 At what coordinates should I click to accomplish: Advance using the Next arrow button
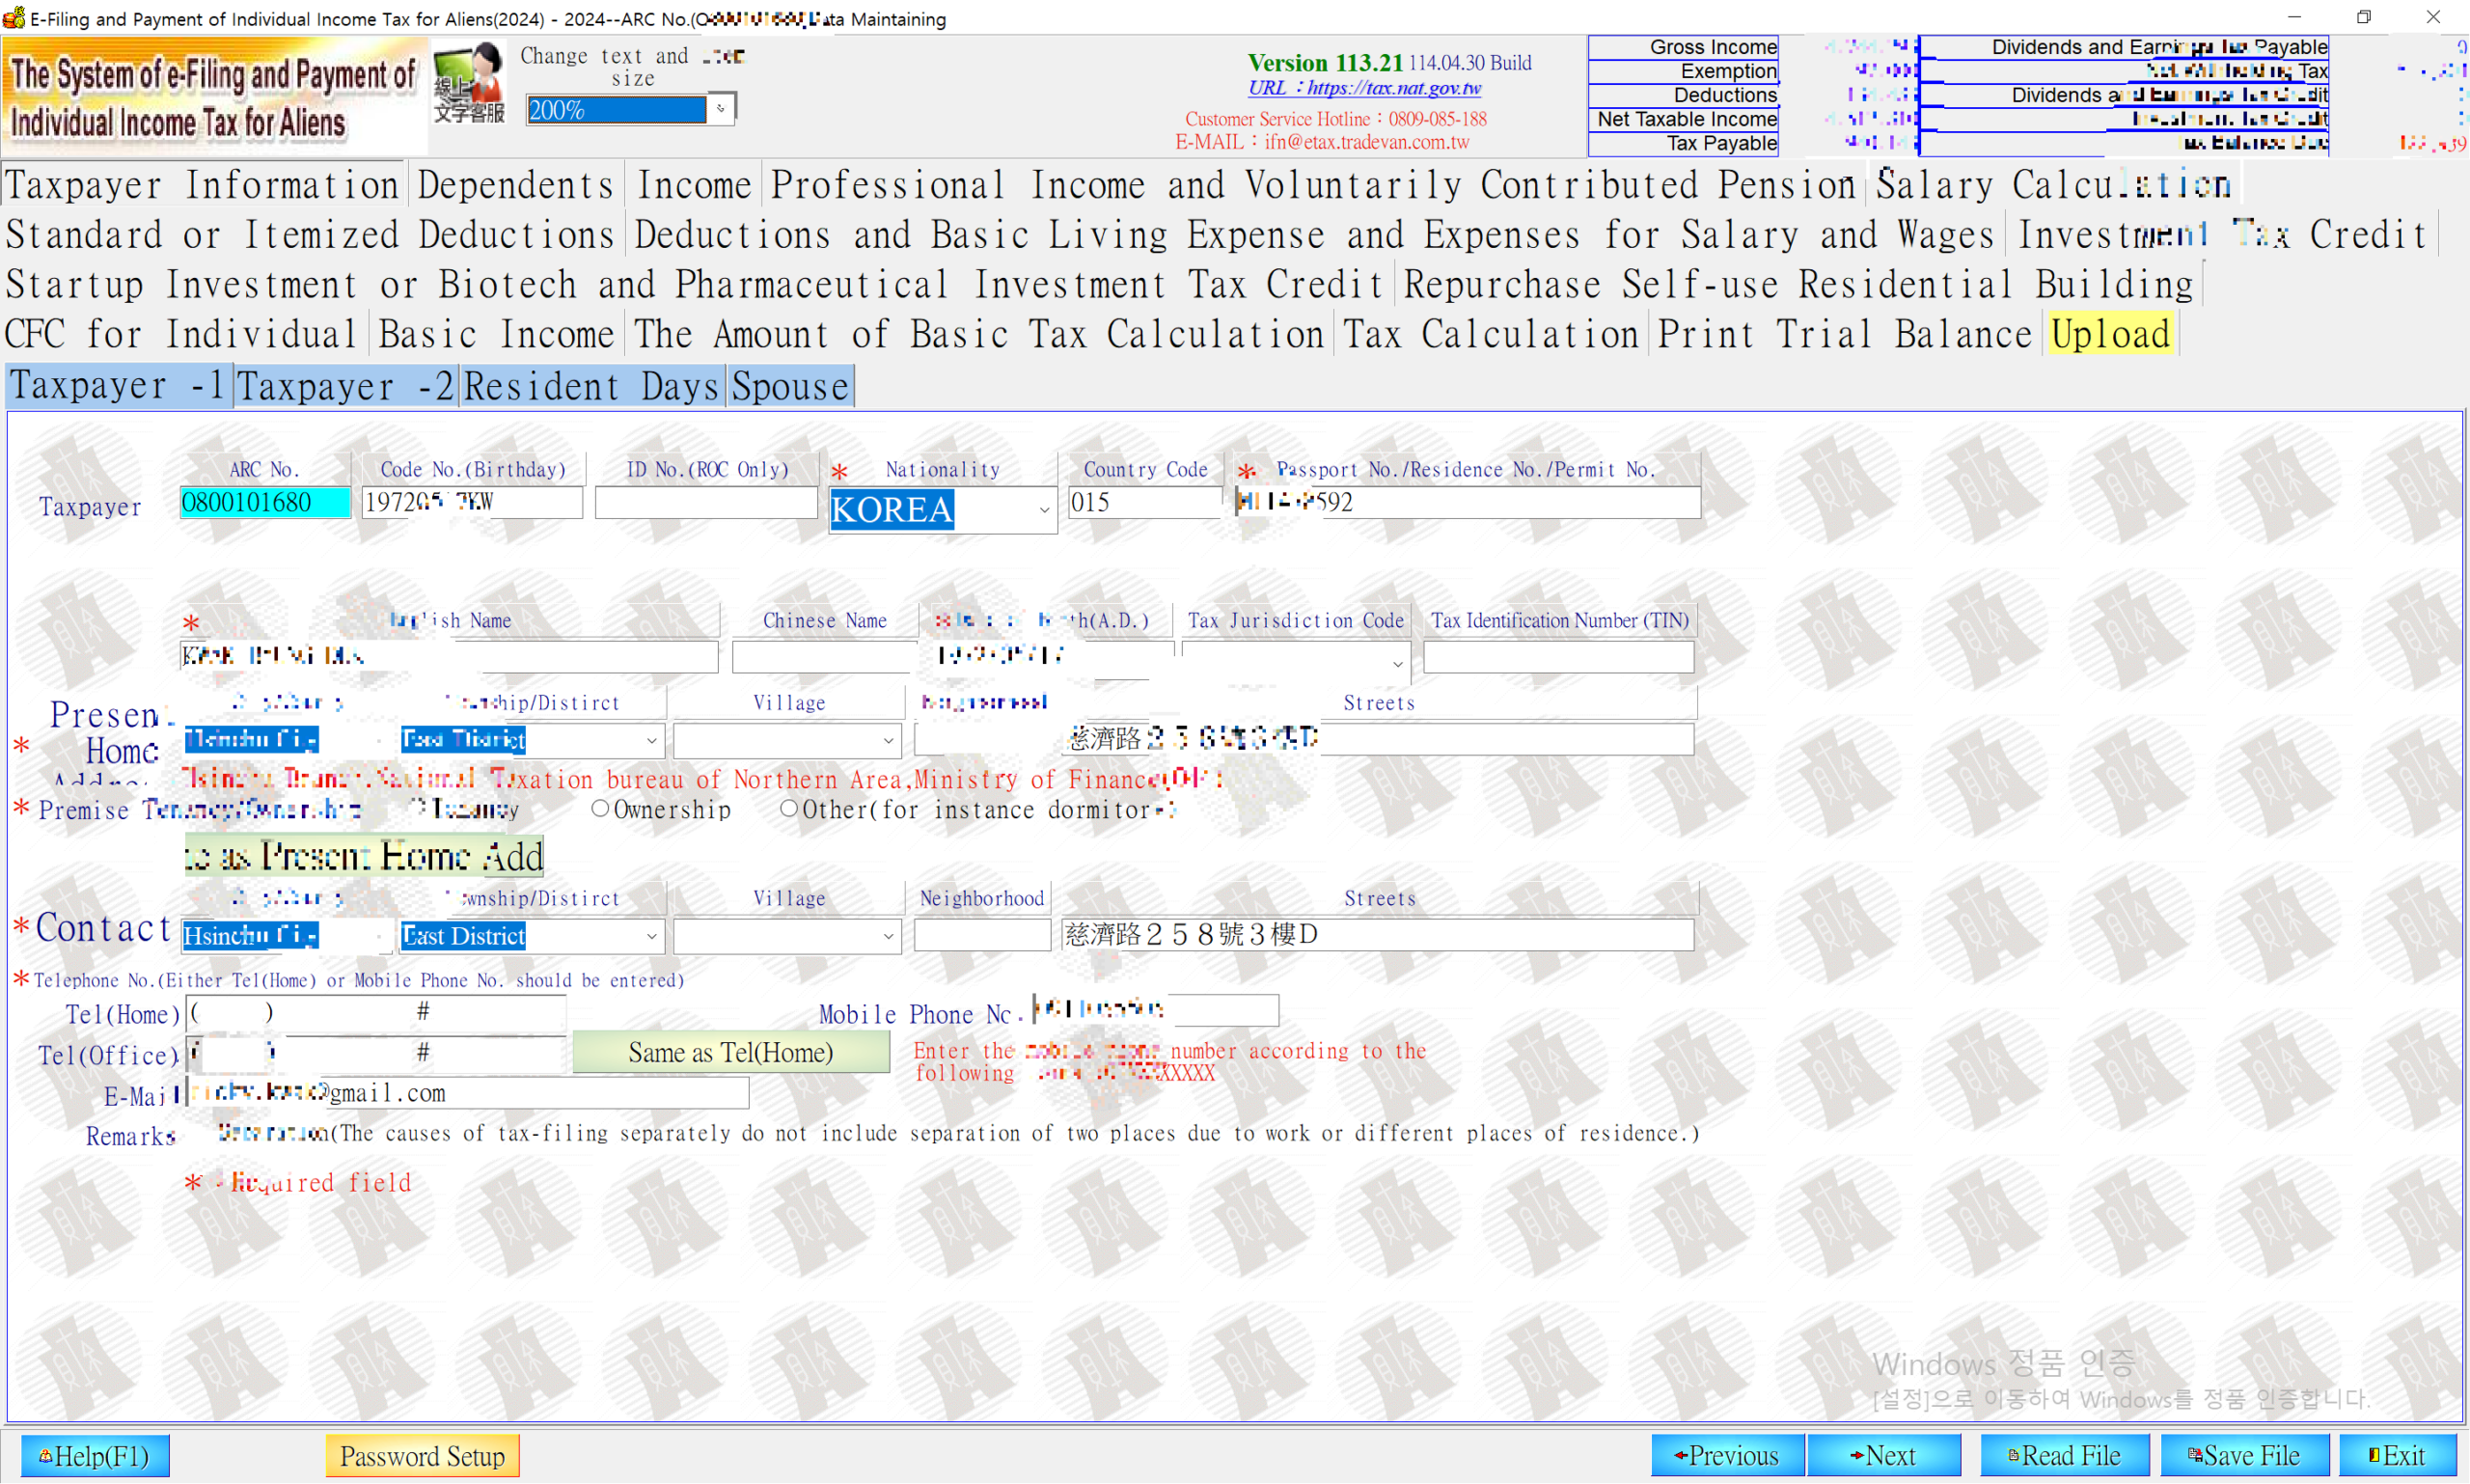click(1884, 1455)
